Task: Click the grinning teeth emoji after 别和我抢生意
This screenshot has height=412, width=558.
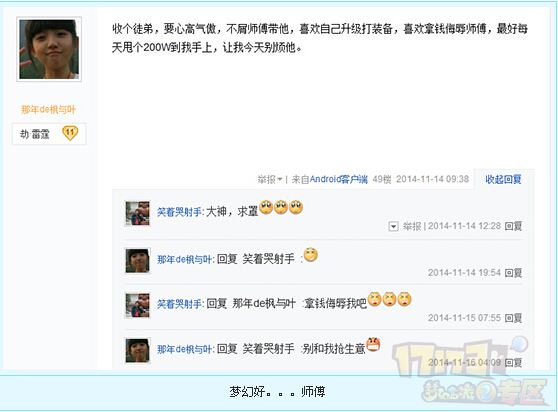Action: [373, 344]
